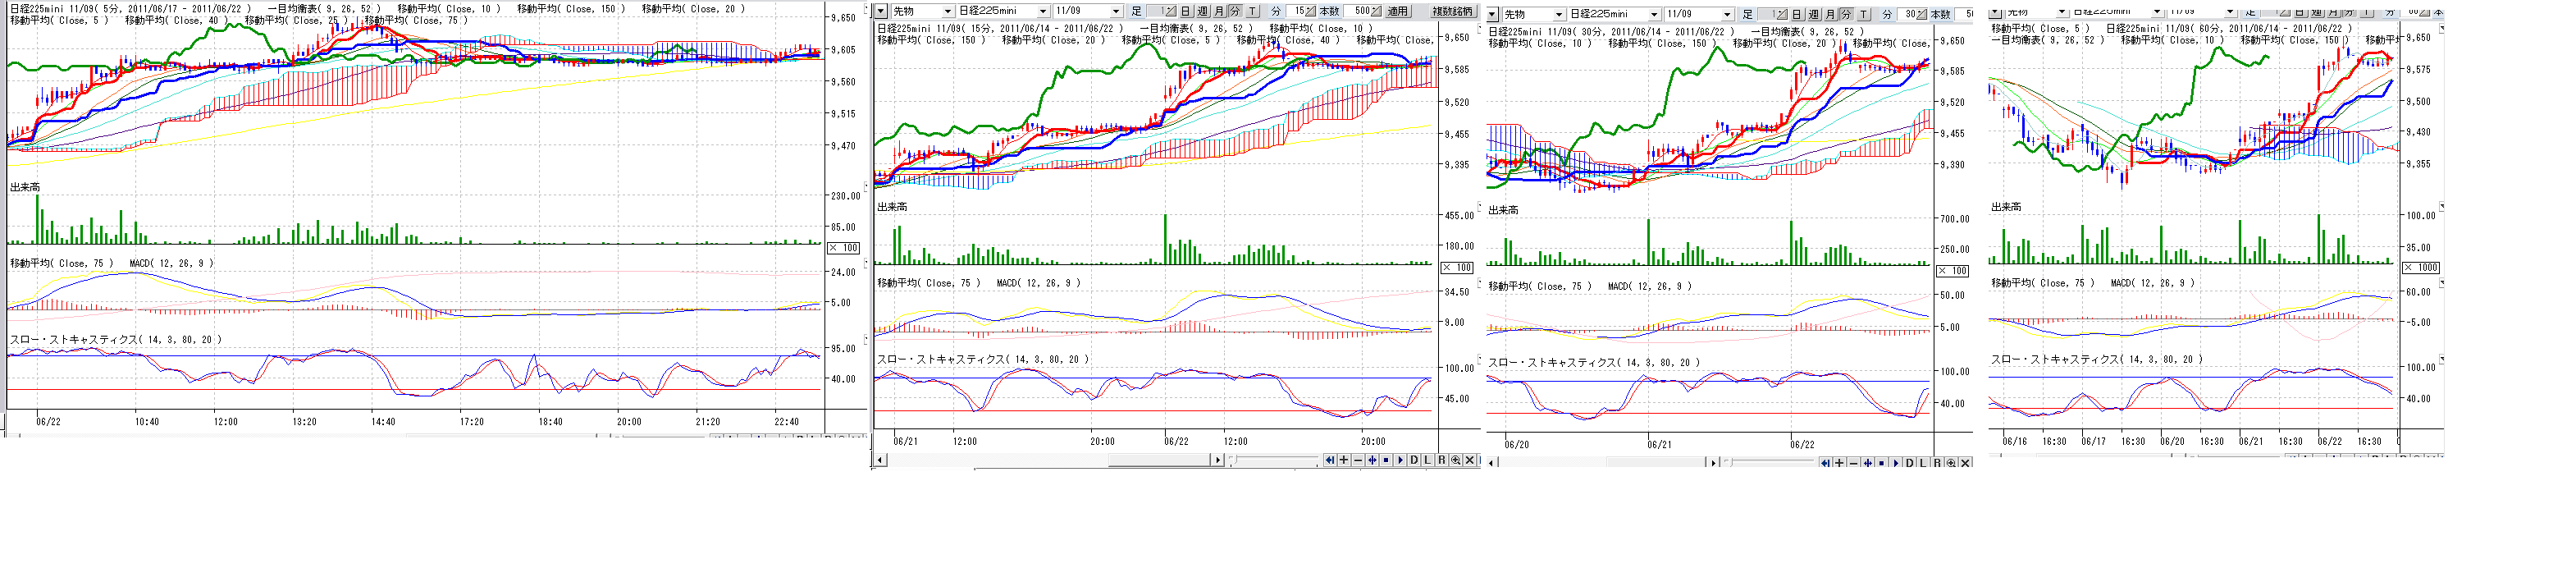Toggle 日 (daily) timeframe in 15-minute chart

tap(1185, 11)
